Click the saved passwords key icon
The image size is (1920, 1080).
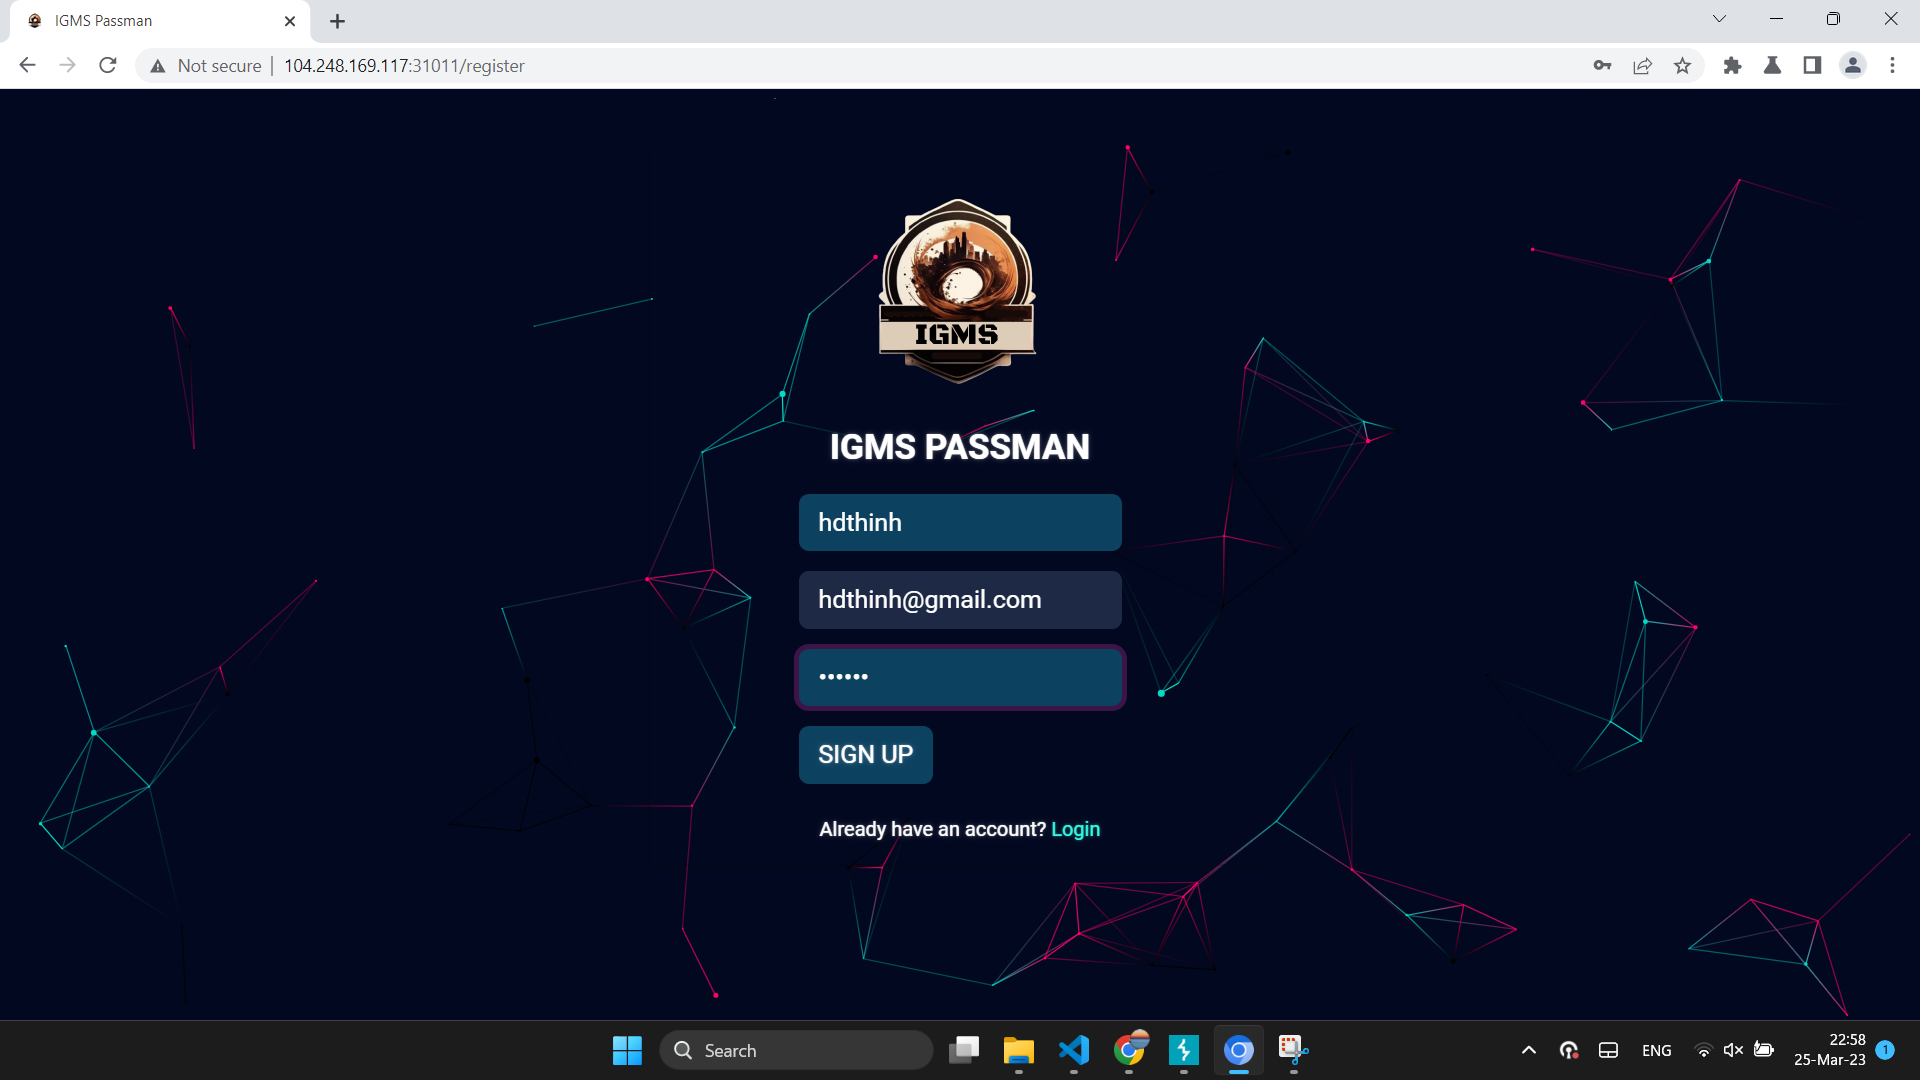[1602, 66]
